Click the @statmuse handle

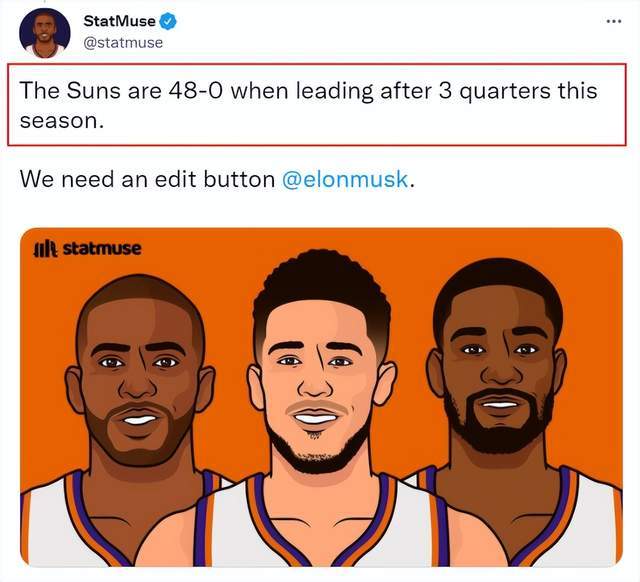[123, 42]
